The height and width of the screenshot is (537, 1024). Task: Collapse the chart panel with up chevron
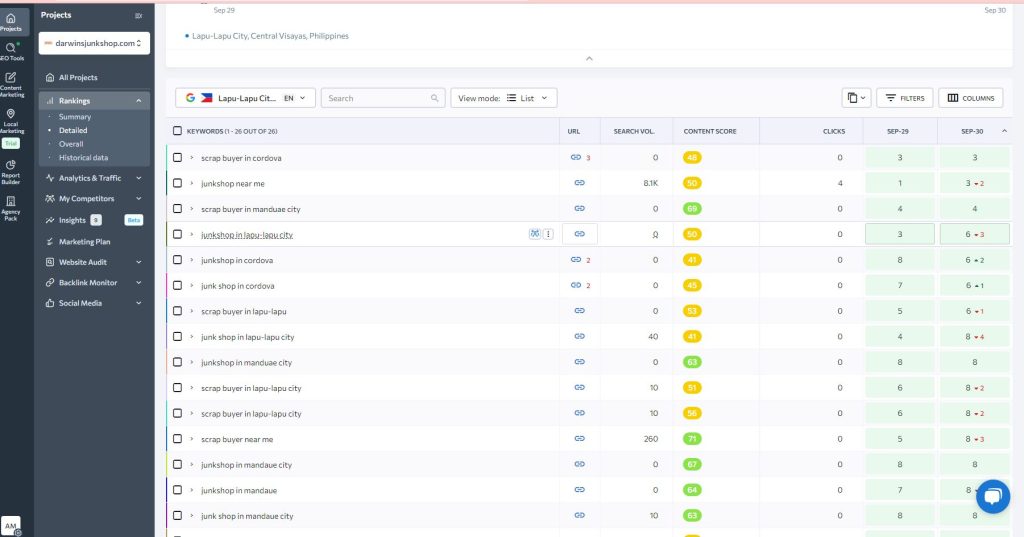point(589,59)
